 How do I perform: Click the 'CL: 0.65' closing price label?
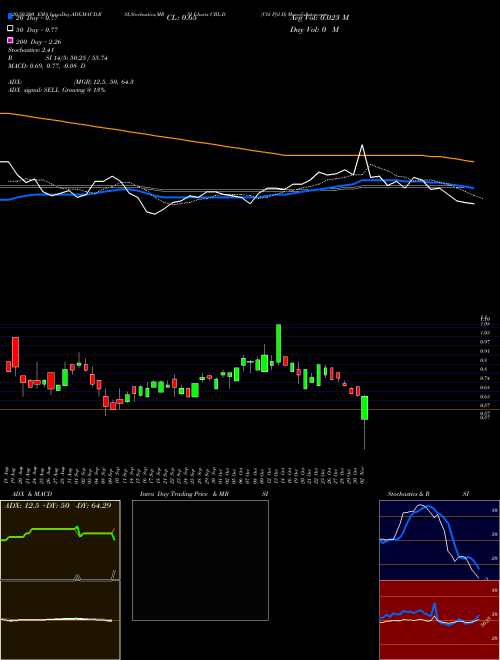pos(181,18)
